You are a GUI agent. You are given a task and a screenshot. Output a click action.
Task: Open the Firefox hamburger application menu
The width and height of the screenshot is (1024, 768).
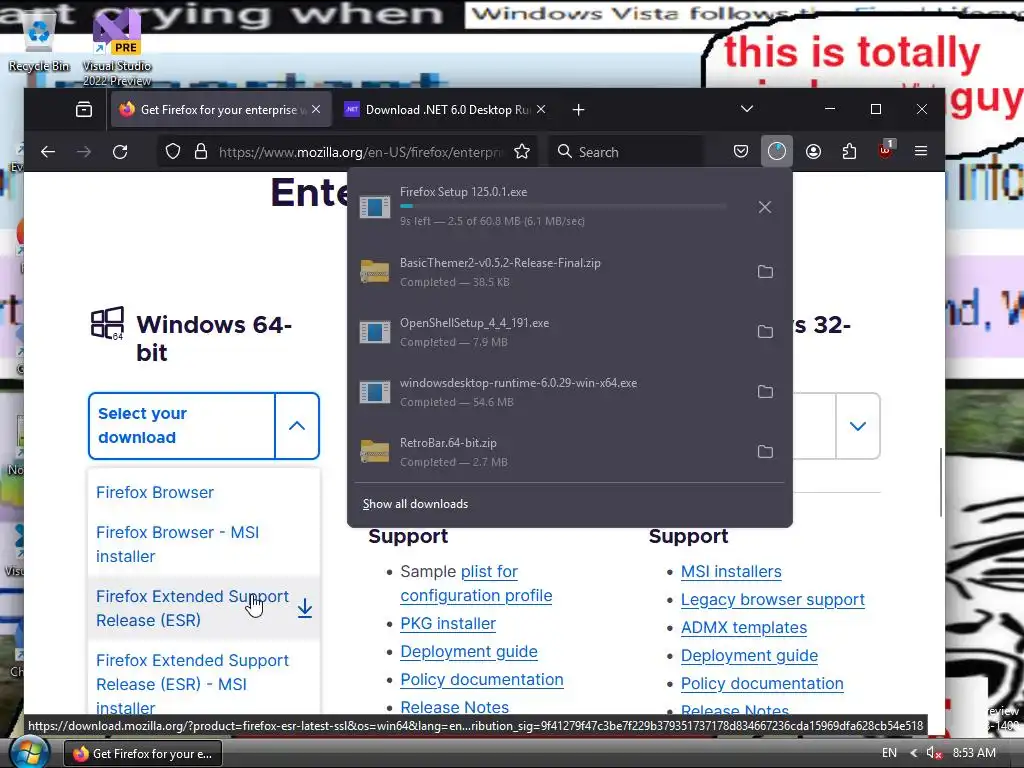(921, 152)
